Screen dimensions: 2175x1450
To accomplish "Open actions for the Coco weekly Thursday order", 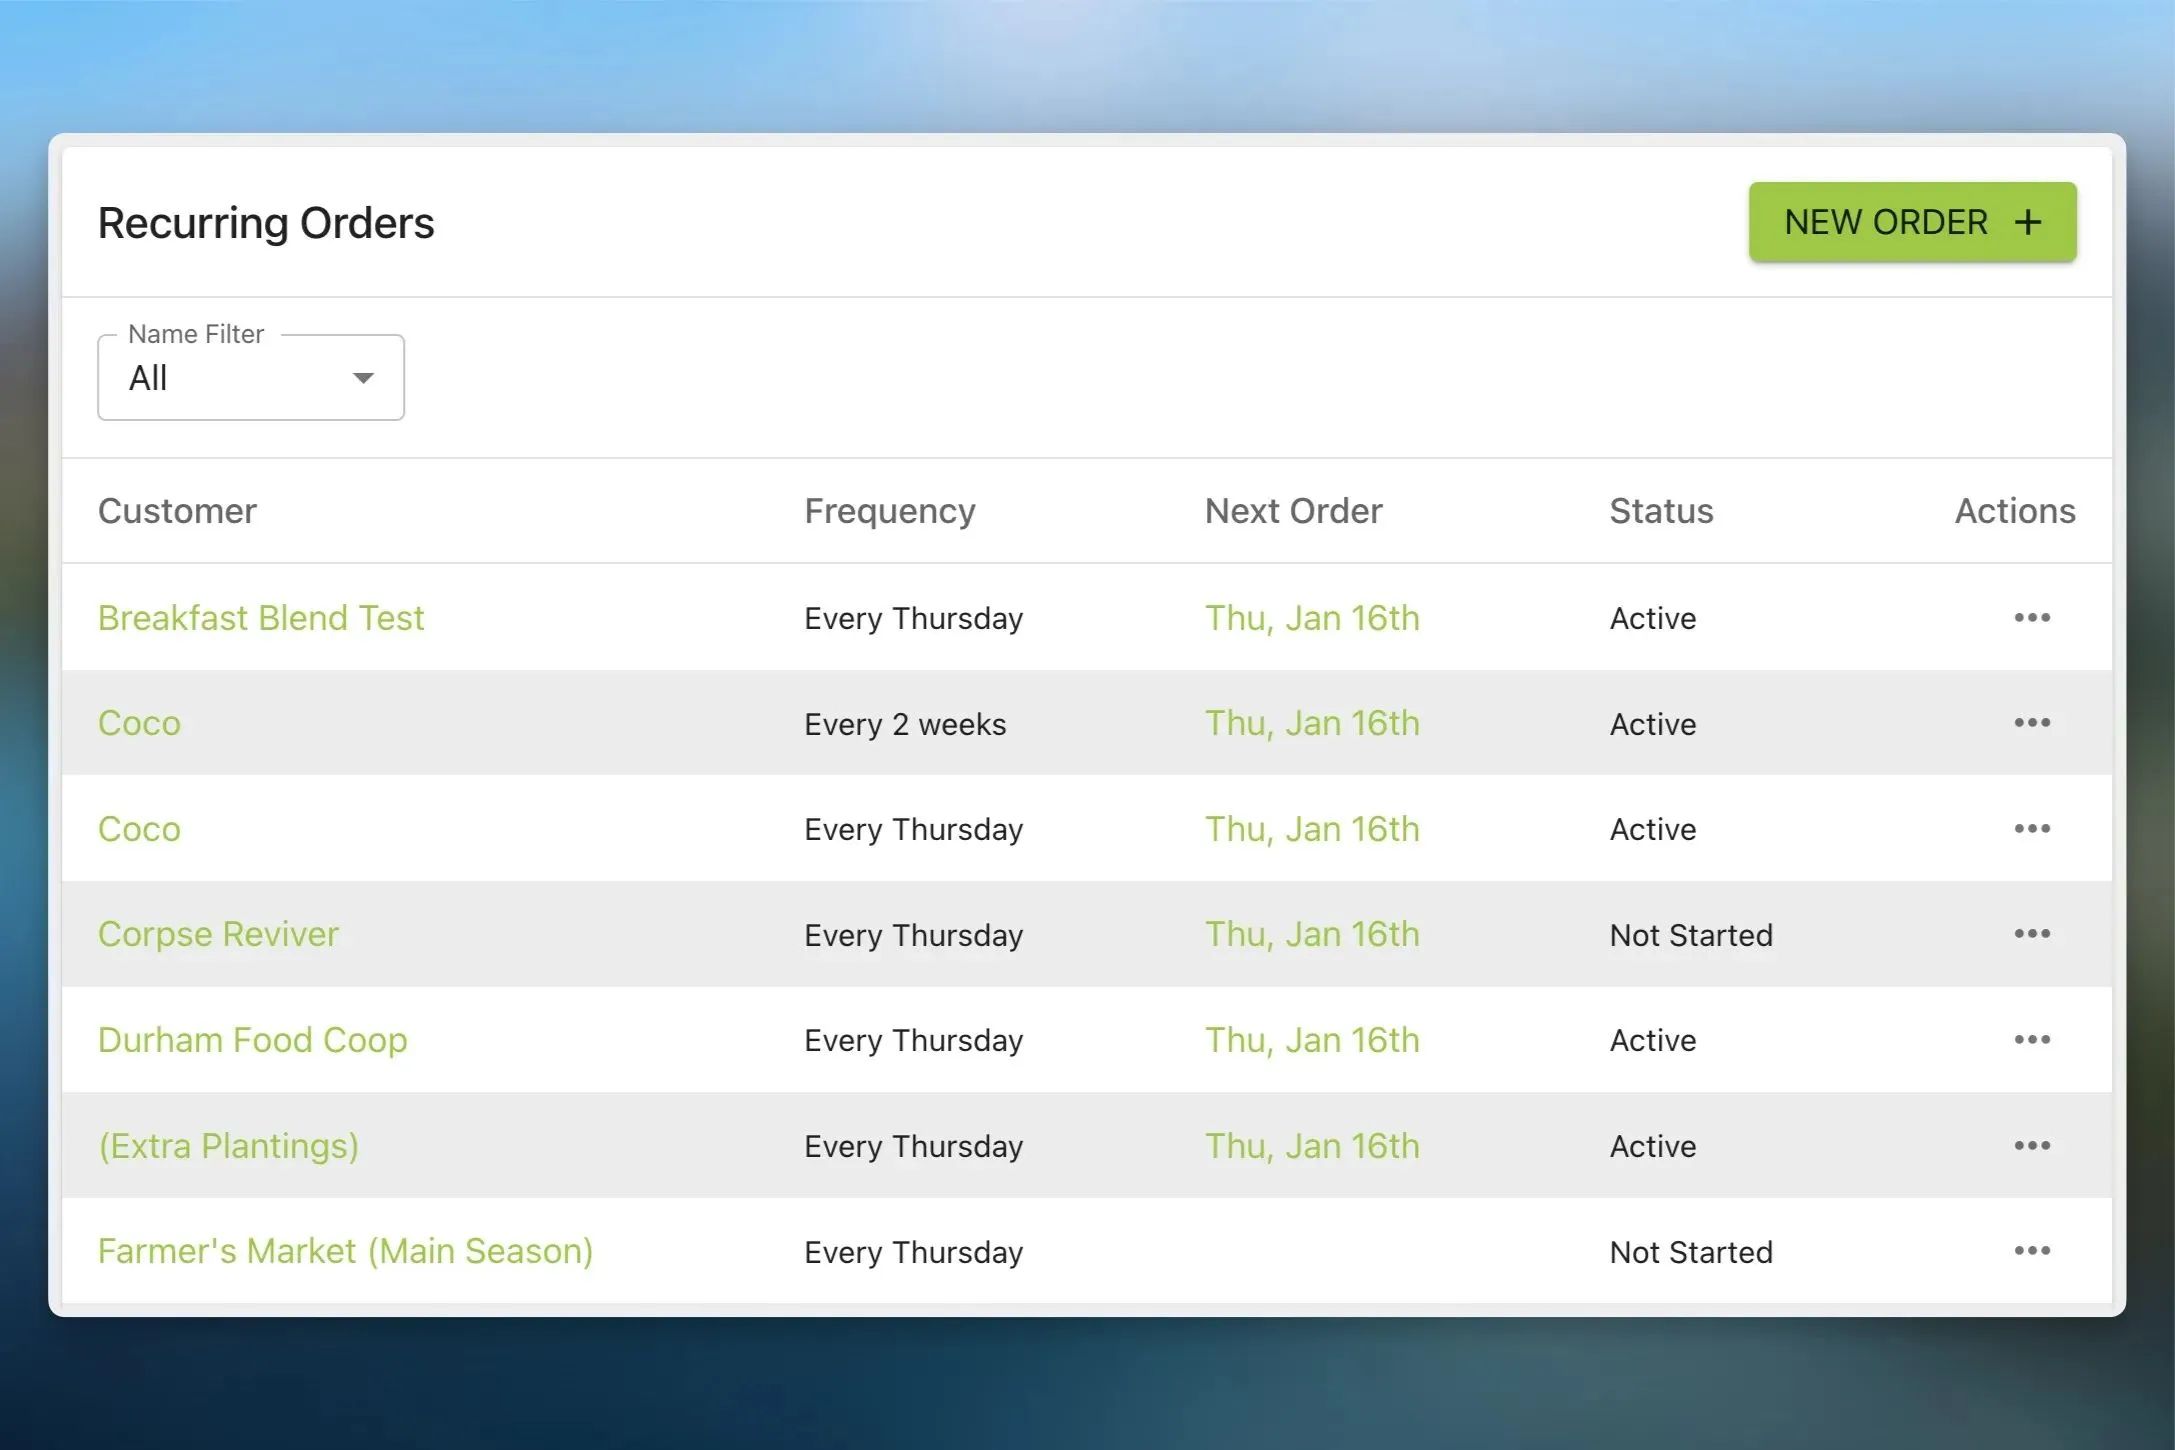I will 2032,828.
